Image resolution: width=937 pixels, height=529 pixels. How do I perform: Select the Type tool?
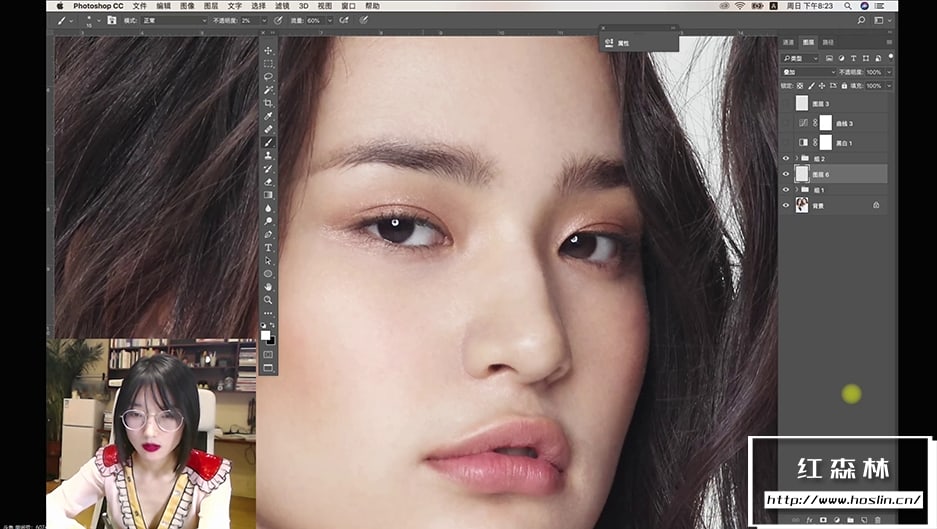[x=268, y=247]
